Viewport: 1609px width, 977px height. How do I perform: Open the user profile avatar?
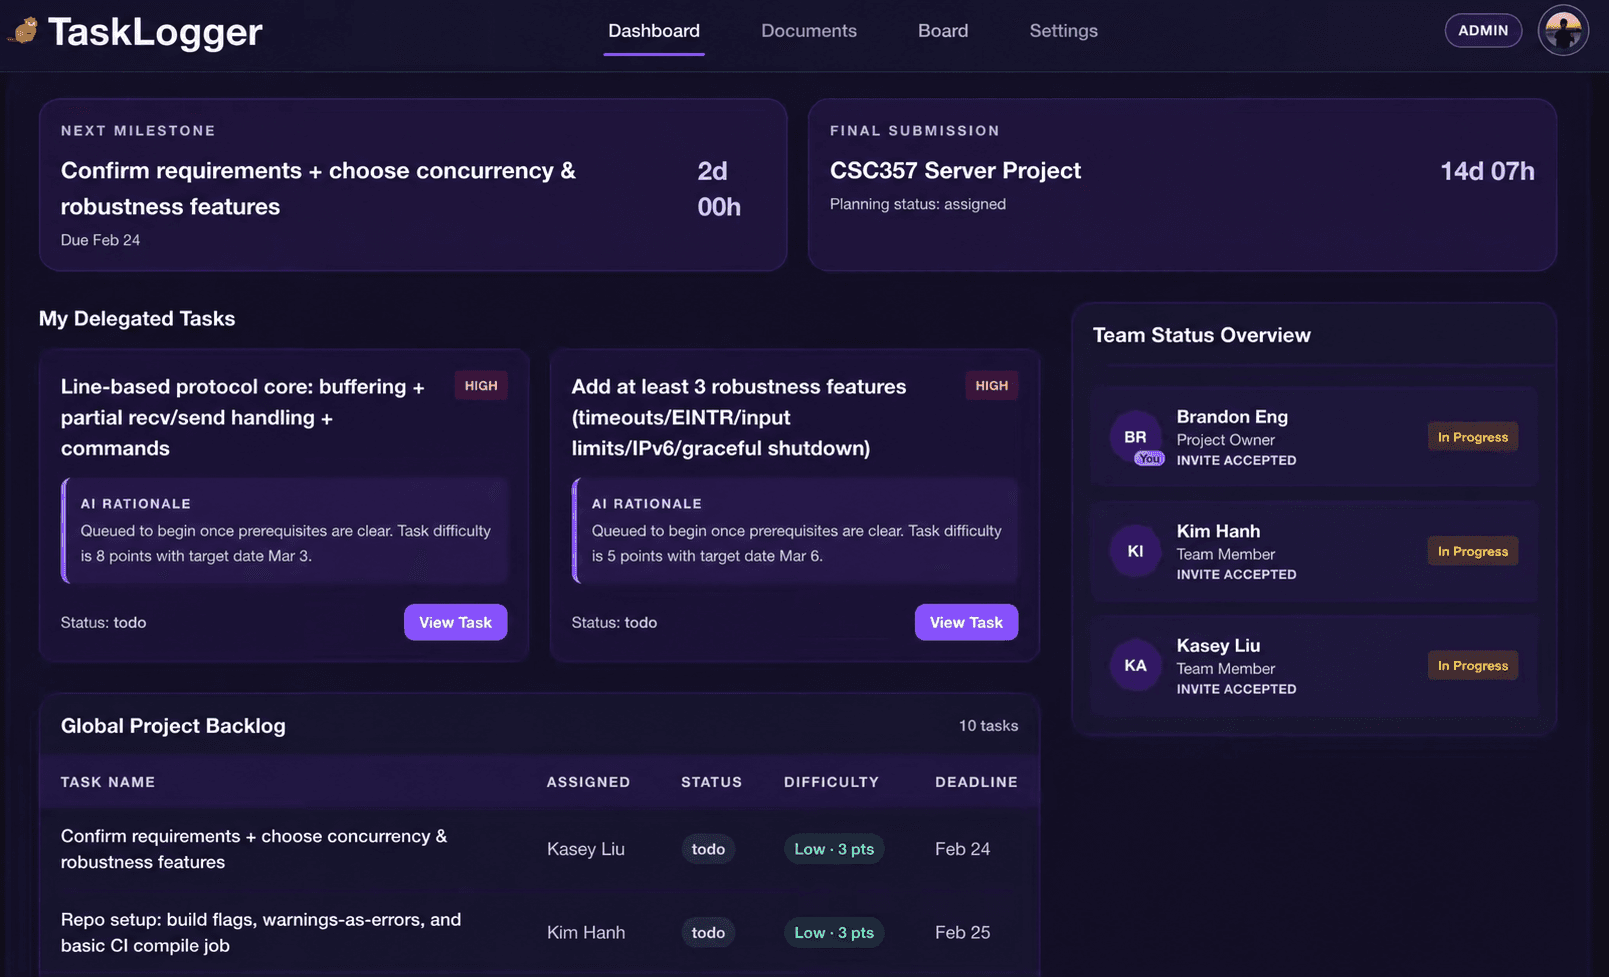tap(1563, 31)
